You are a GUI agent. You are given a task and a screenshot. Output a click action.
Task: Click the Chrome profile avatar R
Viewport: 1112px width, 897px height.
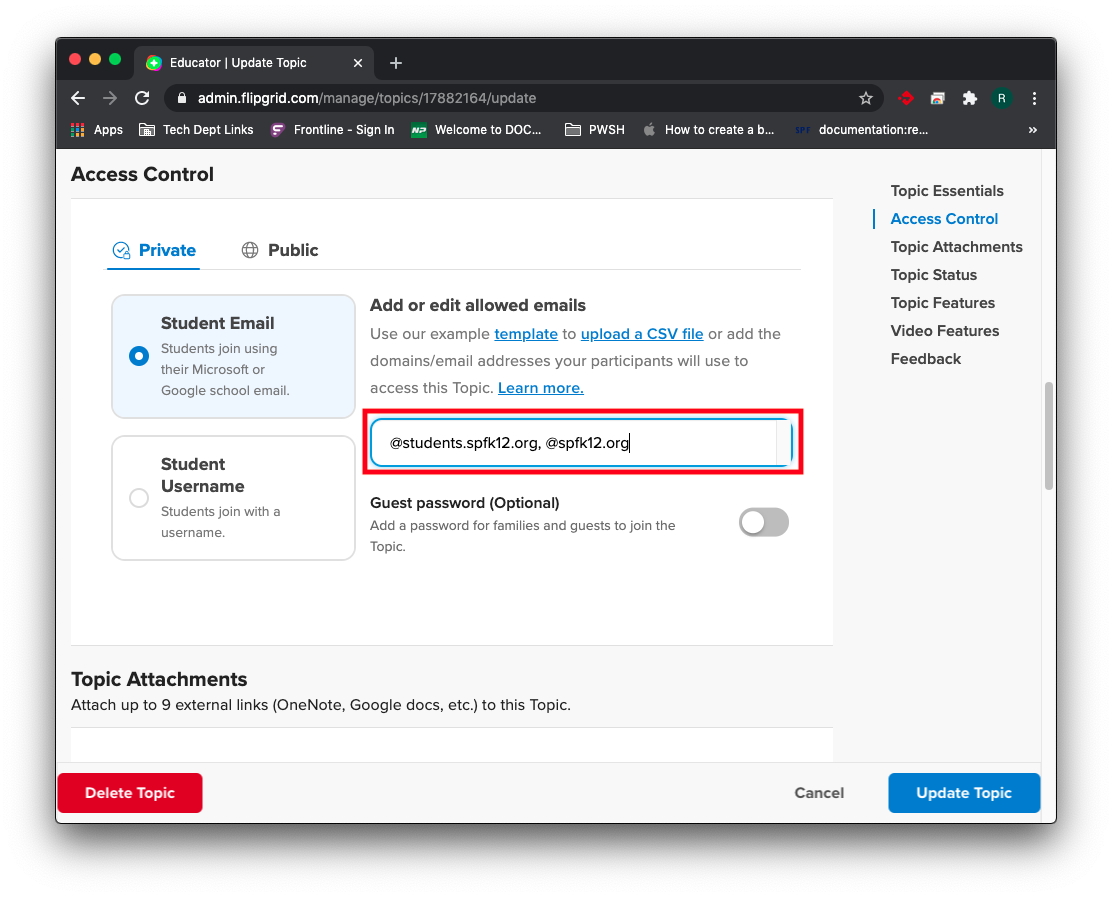1001,98
